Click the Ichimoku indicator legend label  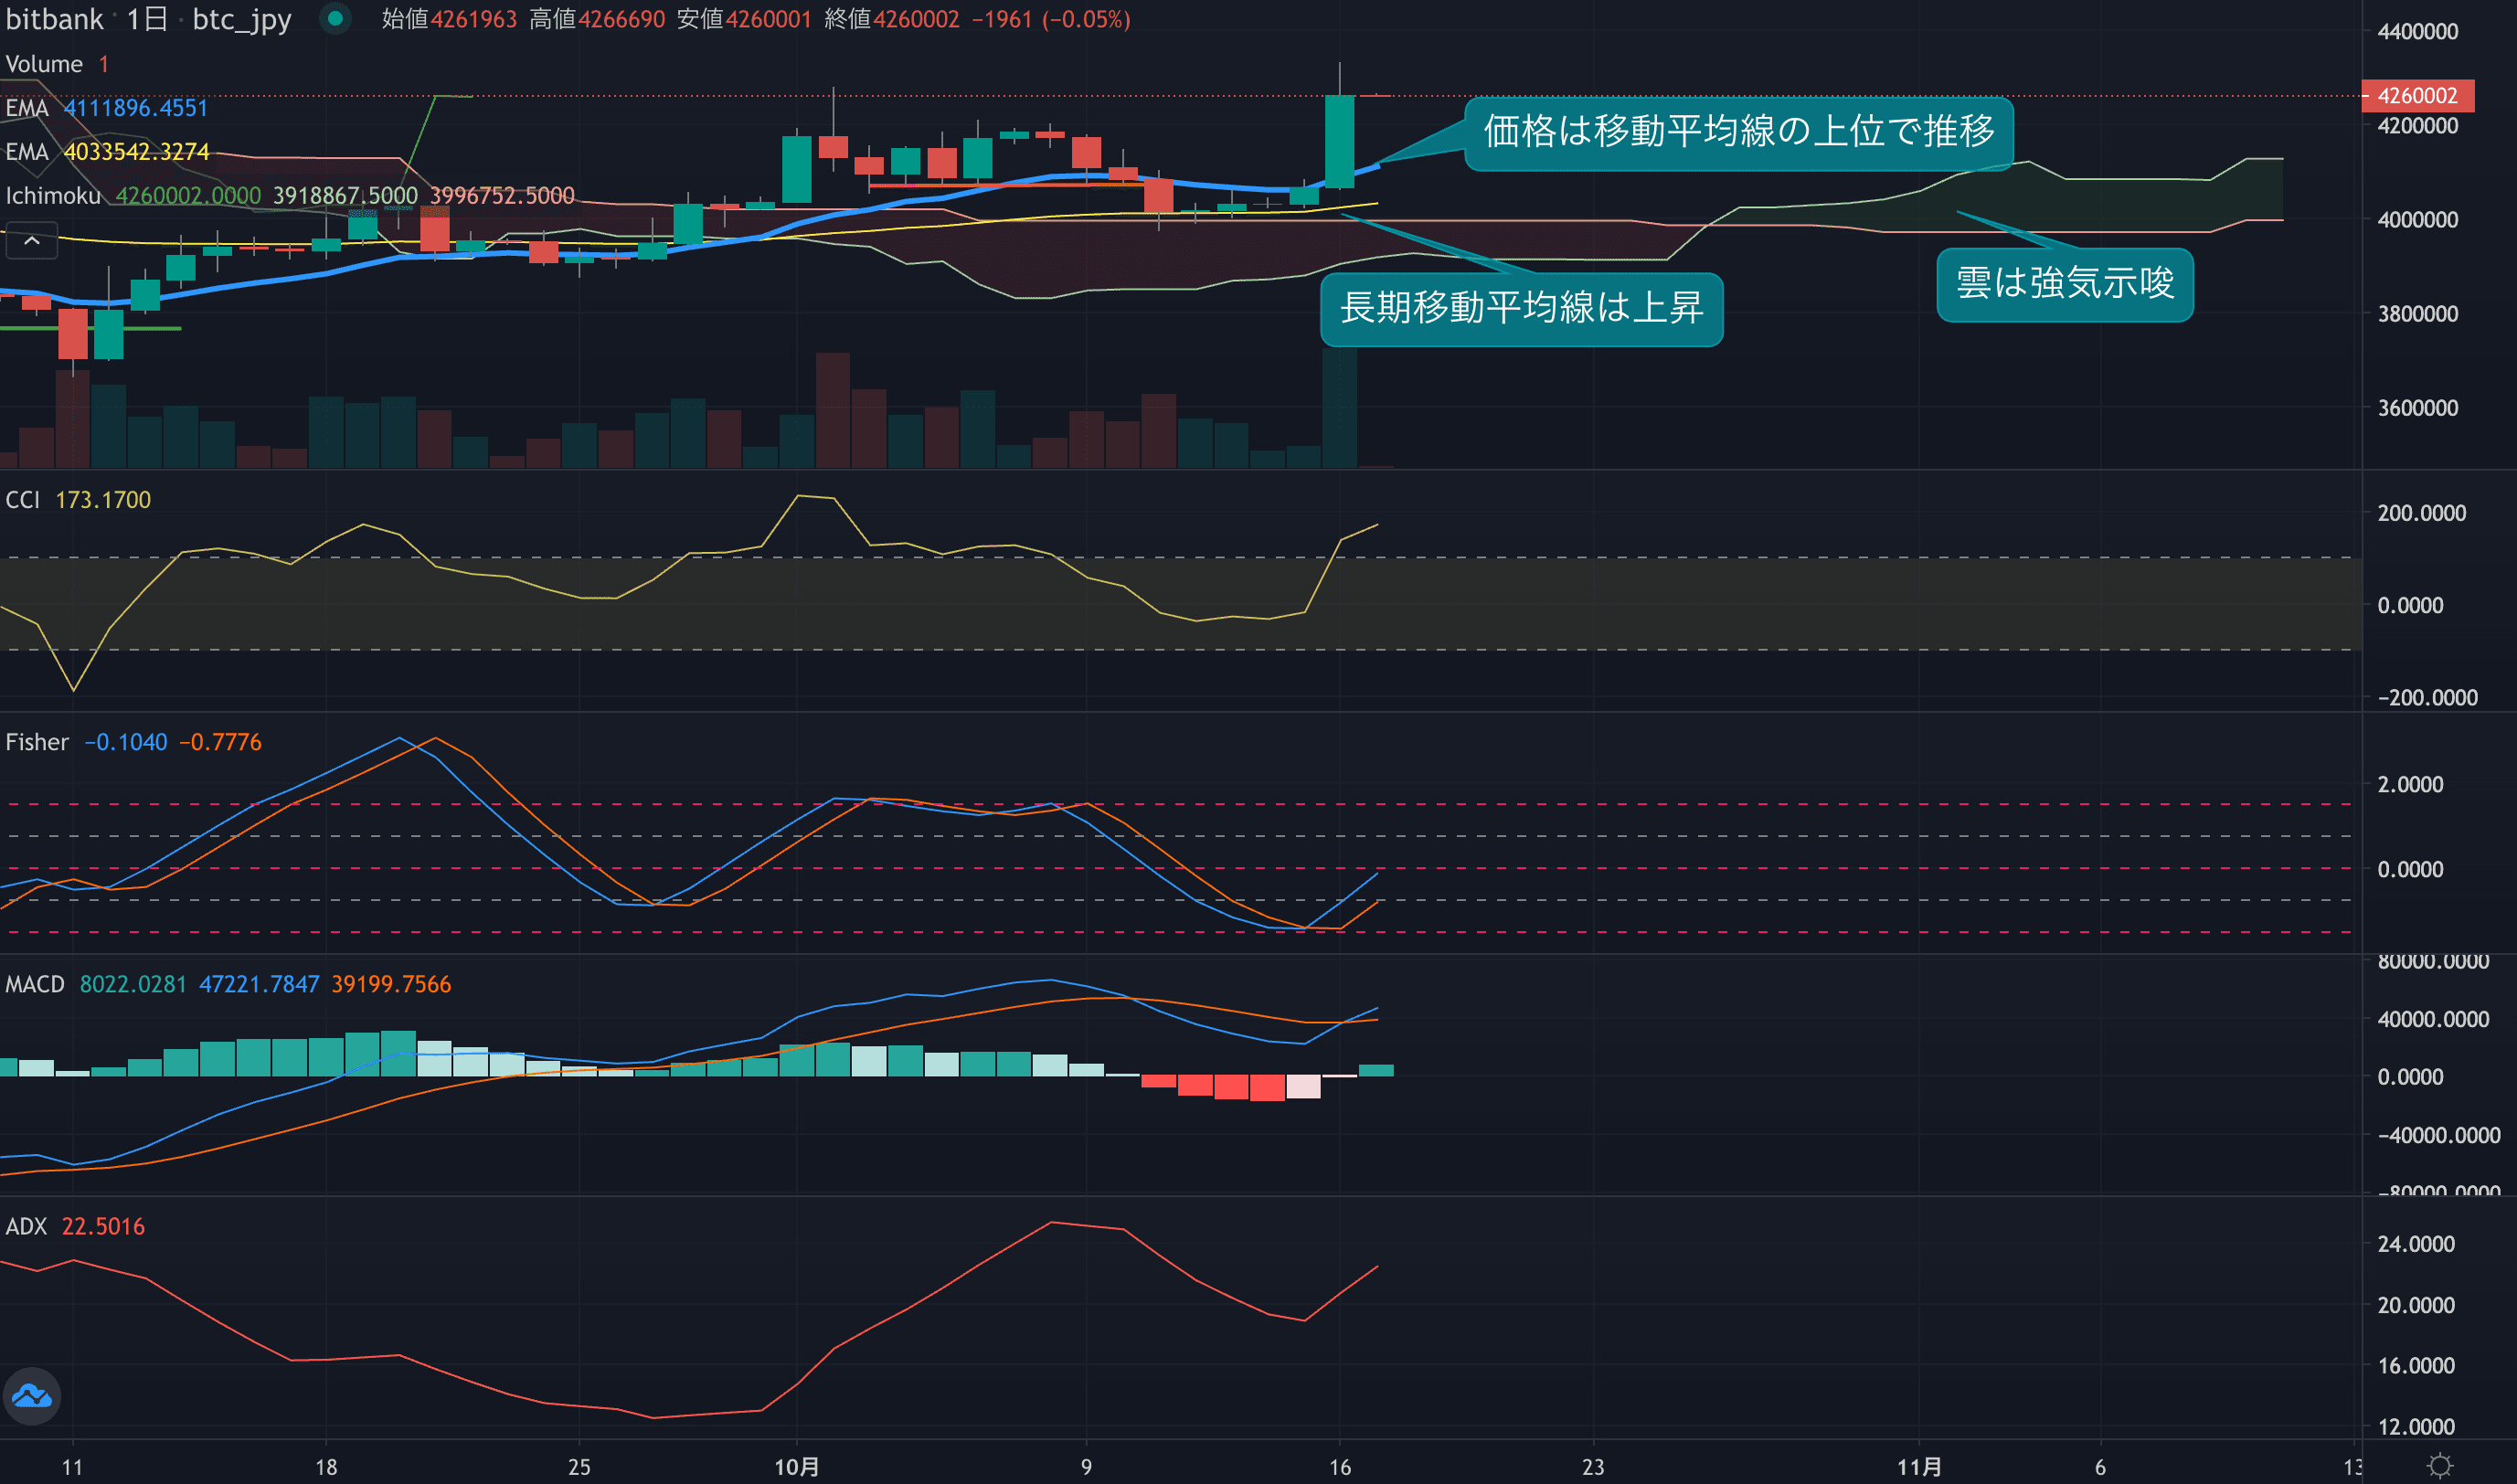pyautogui.click(x=53, y=196)
